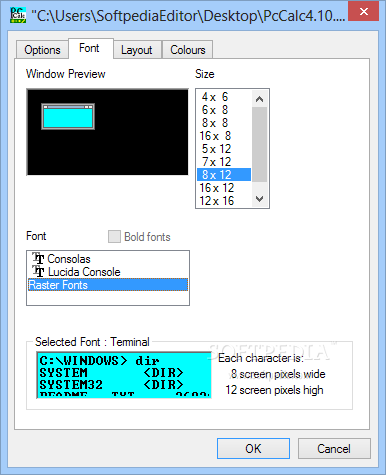Image resolution: width=386 pixels, height=475 pixels.
Task: Select size 6 x 8
Action: point(224,110)
